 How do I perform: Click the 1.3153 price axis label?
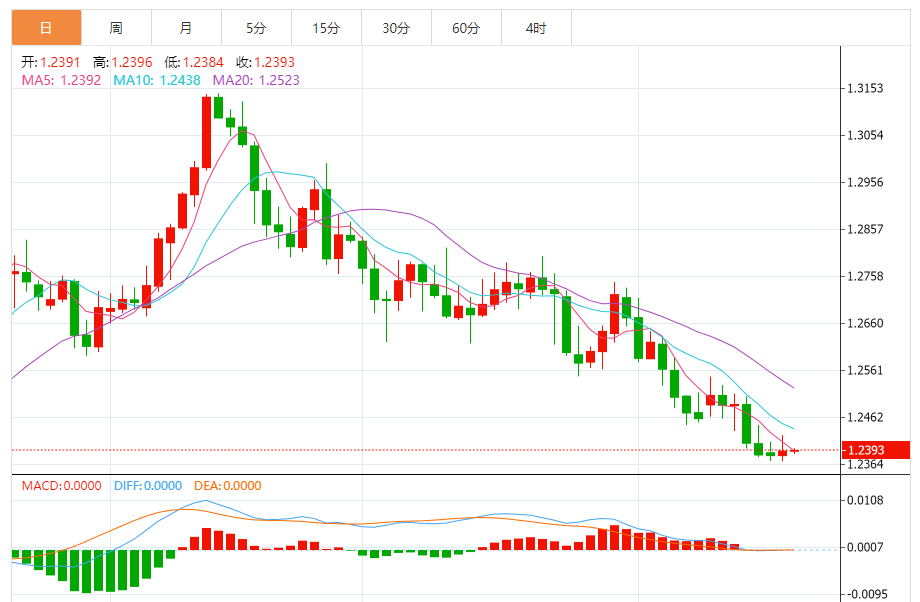[x=865, y=89]
